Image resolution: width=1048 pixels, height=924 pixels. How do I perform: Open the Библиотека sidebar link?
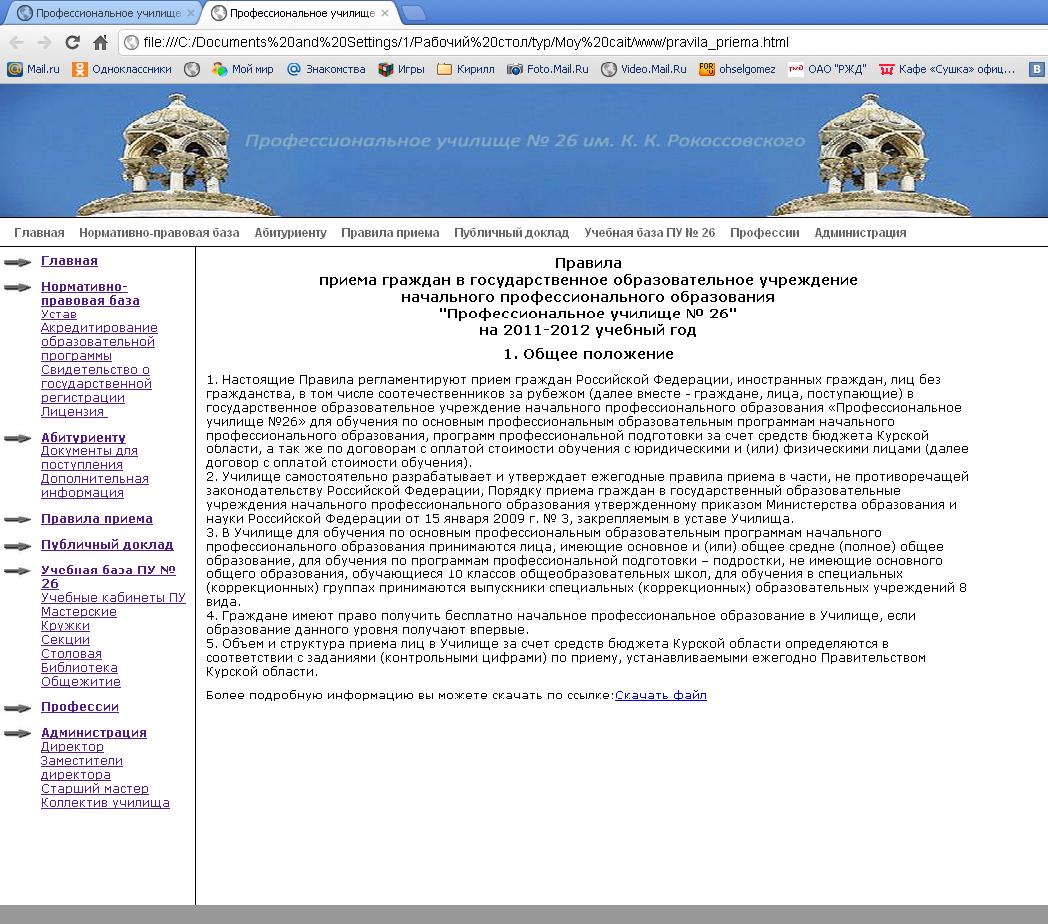click(80, 668)
